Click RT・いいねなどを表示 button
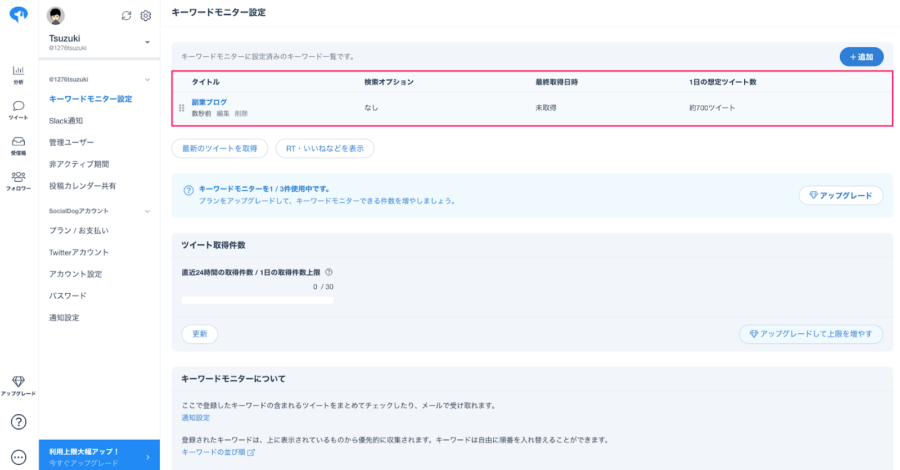This screenshot has height=470, width=900. coord(325,149)
